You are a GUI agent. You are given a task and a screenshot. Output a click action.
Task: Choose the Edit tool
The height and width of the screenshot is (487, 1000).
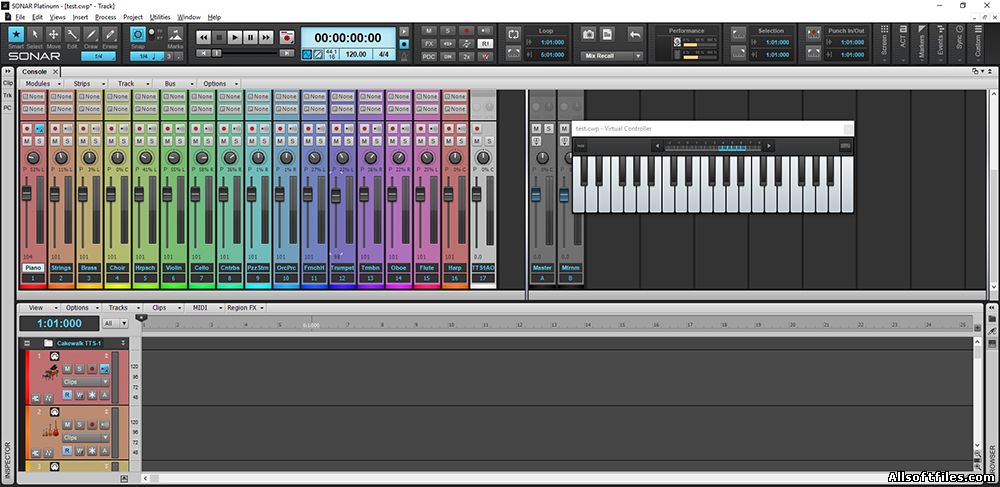(x=73, y=34)
